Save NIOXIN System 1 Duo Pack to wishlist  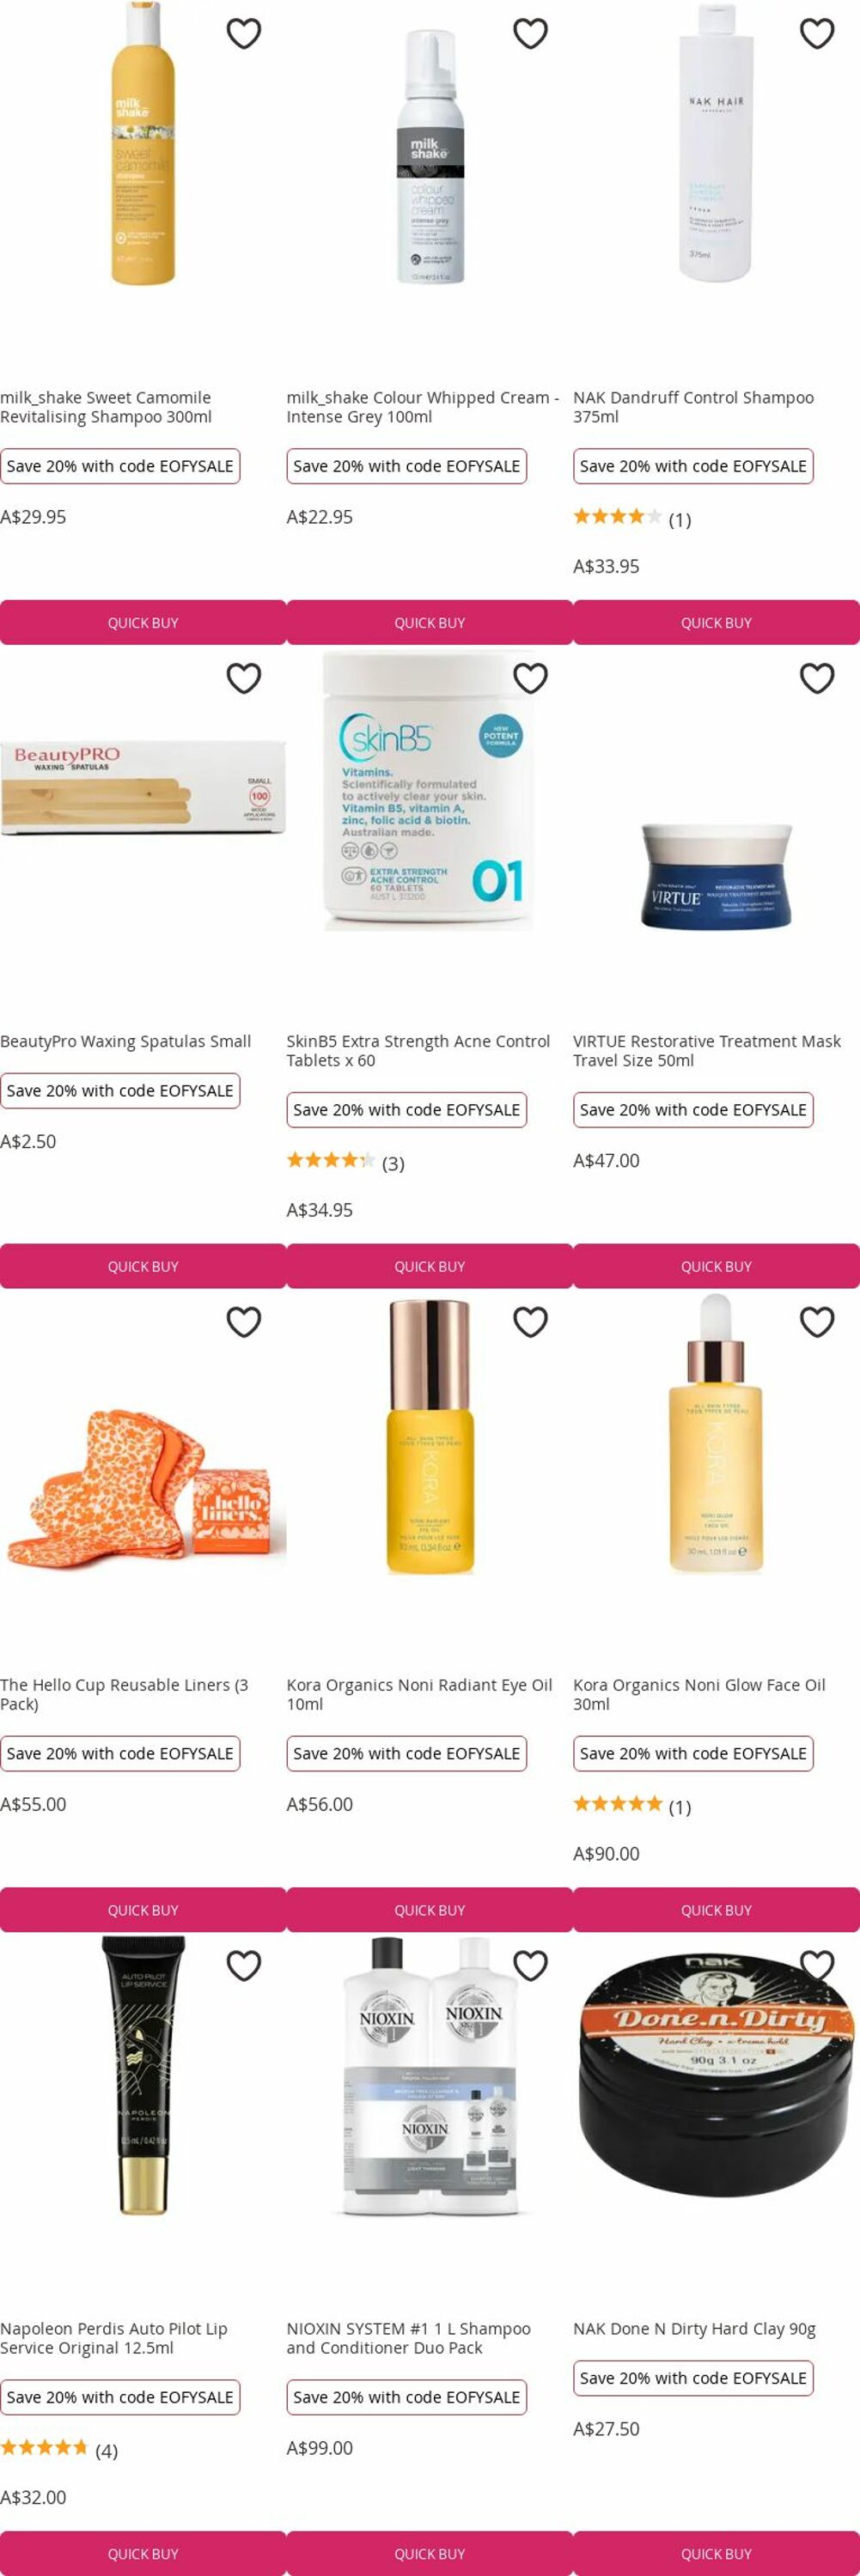coord(530,1966)
